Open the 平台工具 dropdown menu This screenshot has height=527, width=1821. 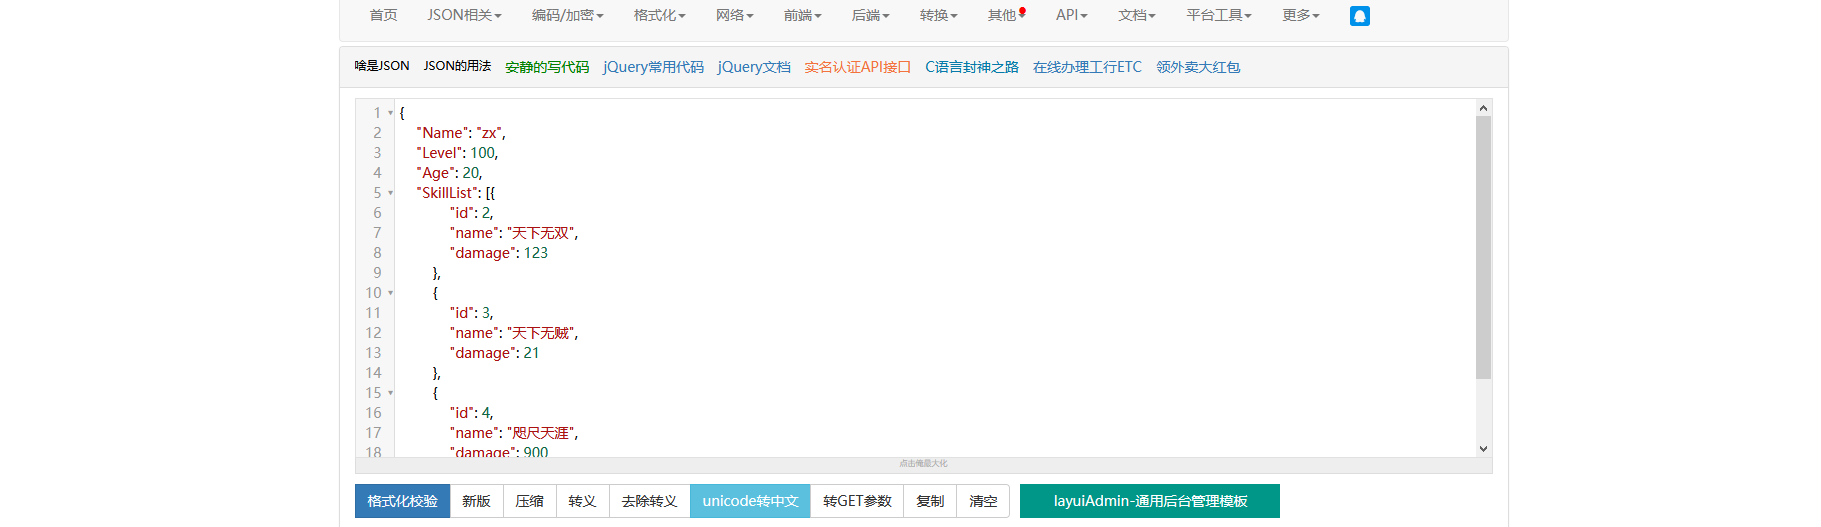(1218, 15)
